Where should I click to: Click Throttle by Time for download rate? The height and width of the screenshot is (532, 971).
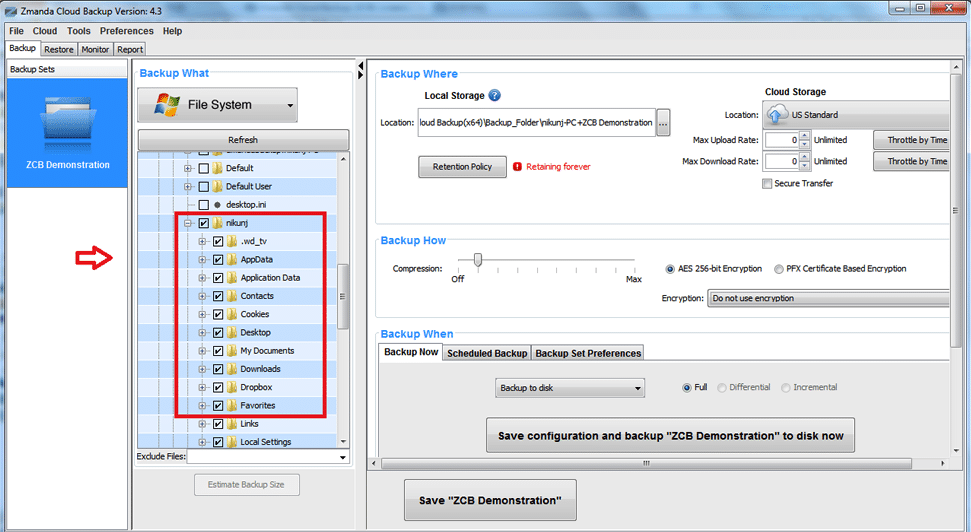click(912, 161)
